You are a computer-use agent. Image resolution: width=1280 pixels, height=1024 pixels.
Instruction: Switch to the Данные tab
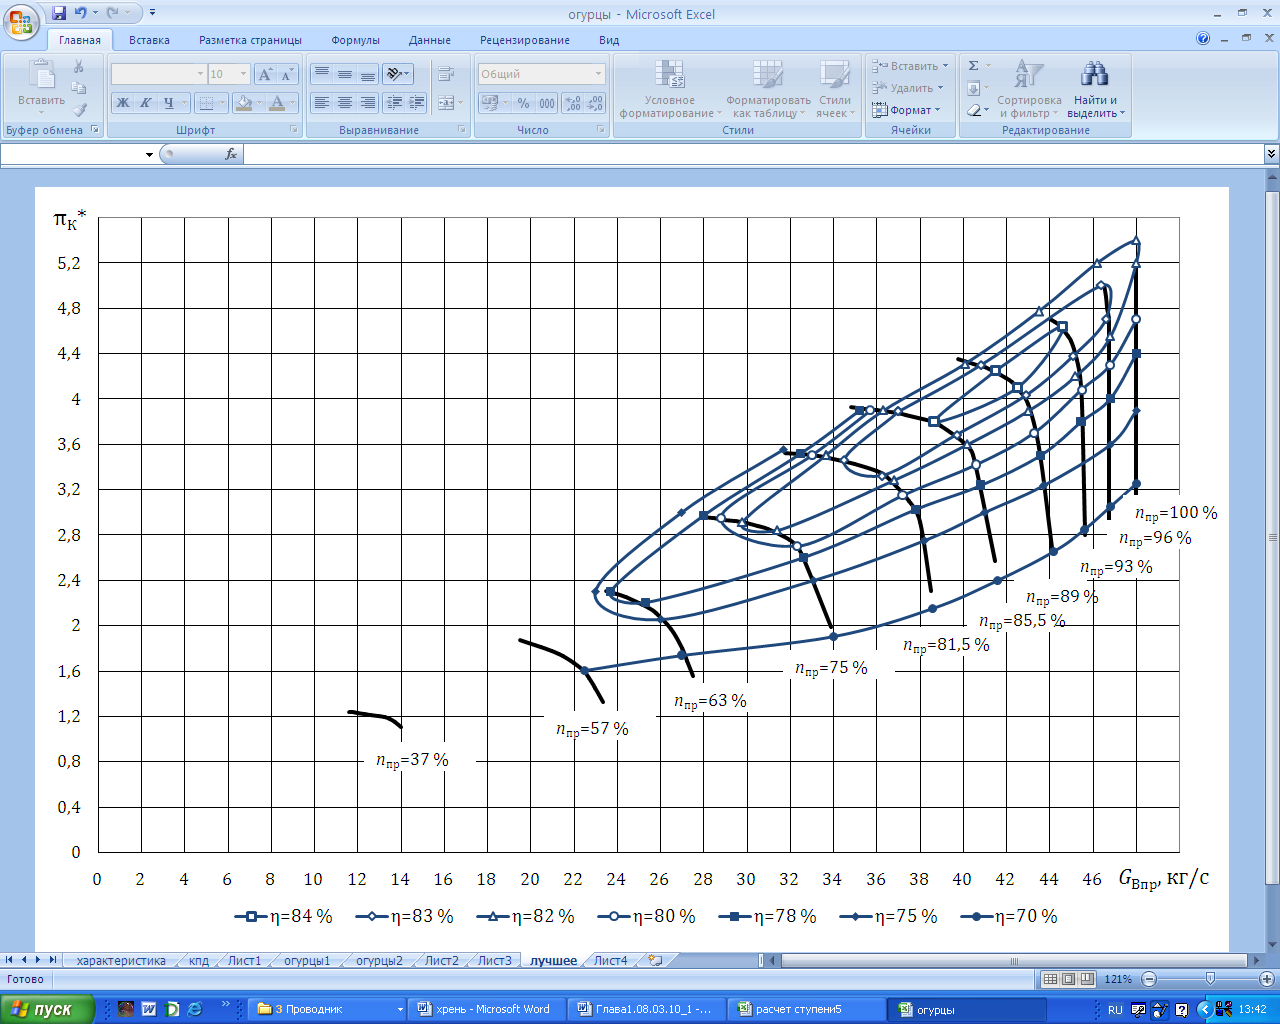[430, 40]
